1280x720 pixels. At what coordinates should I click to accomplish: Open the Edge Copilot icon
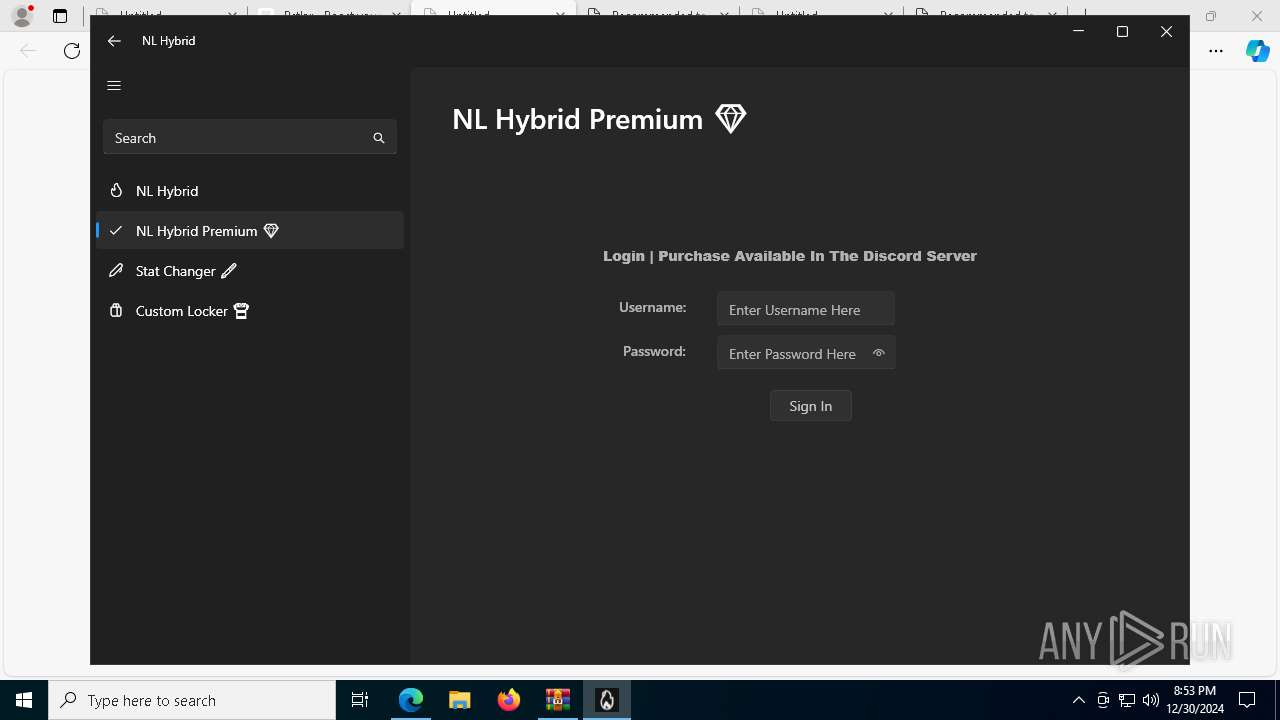coord(1257,51)
